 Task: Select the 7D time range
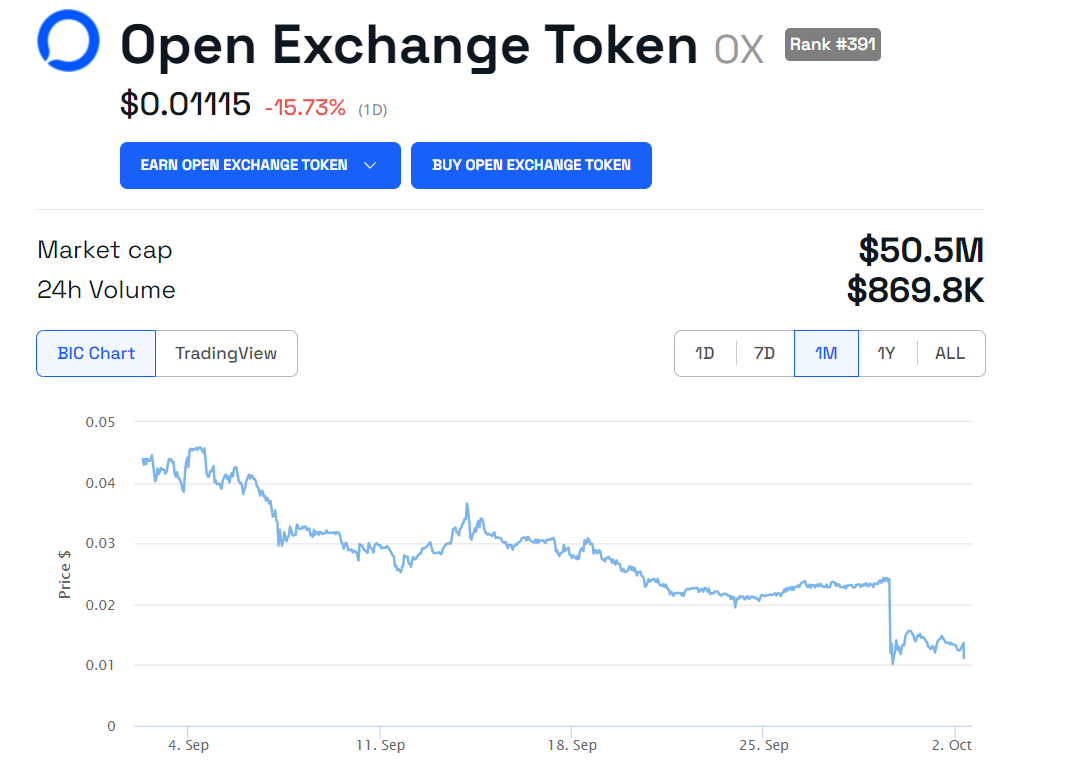tap(764, 353)
